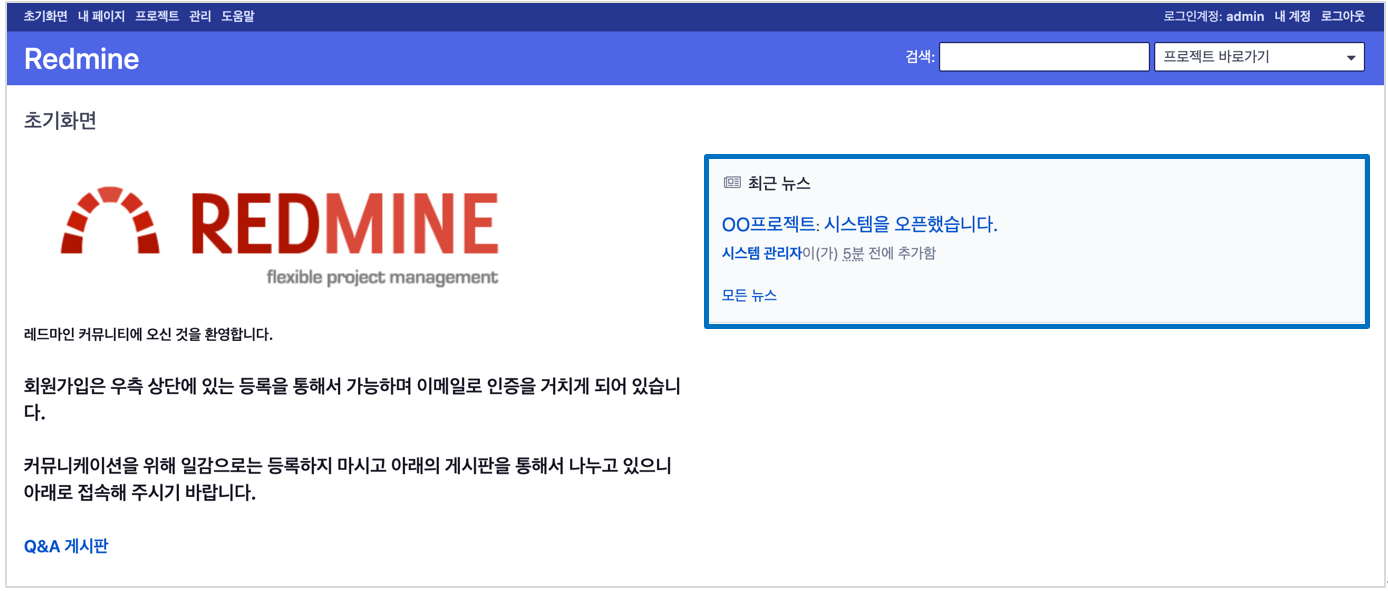The width and height of the screenshot is (1388, 591).
Task: Open the 초기화면 menu item
Action: [46, 16]
